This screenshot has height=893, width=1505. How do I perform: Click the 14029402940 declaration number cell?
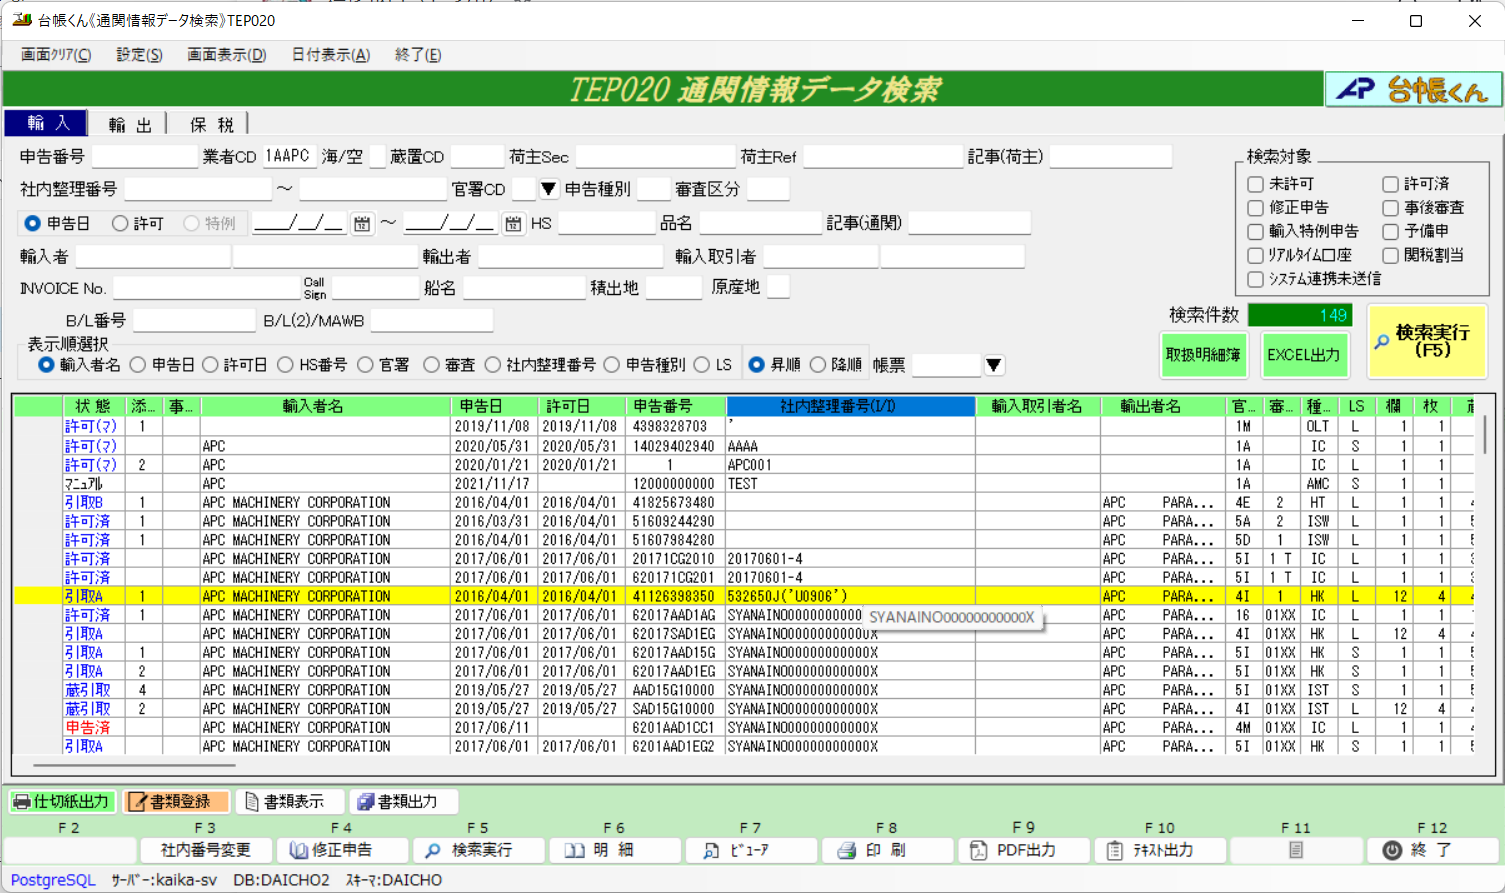tap(674, 446)
